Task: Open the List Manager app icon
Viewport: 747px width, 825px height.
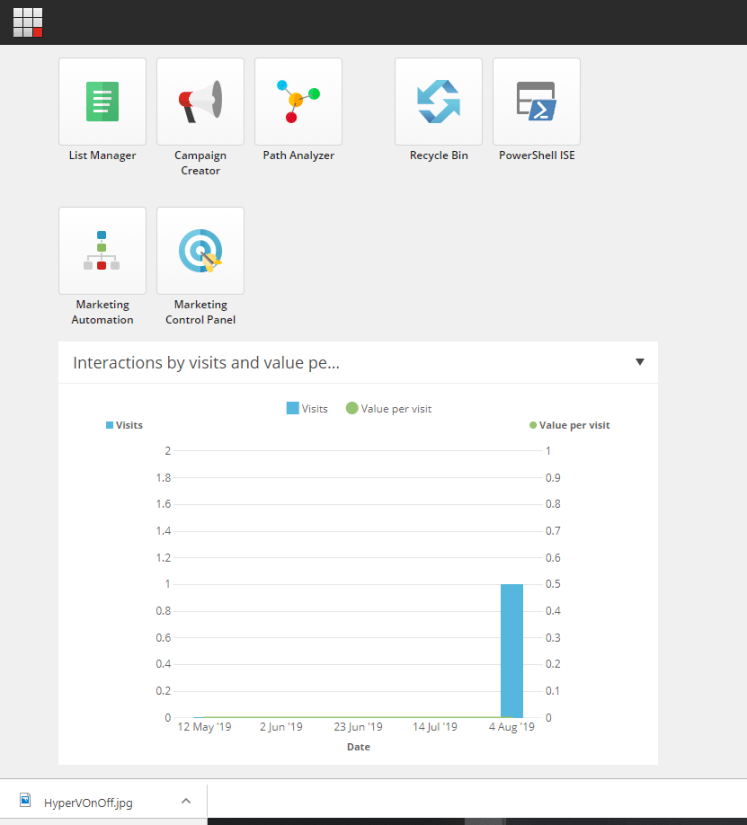Action: pos(102,101)
